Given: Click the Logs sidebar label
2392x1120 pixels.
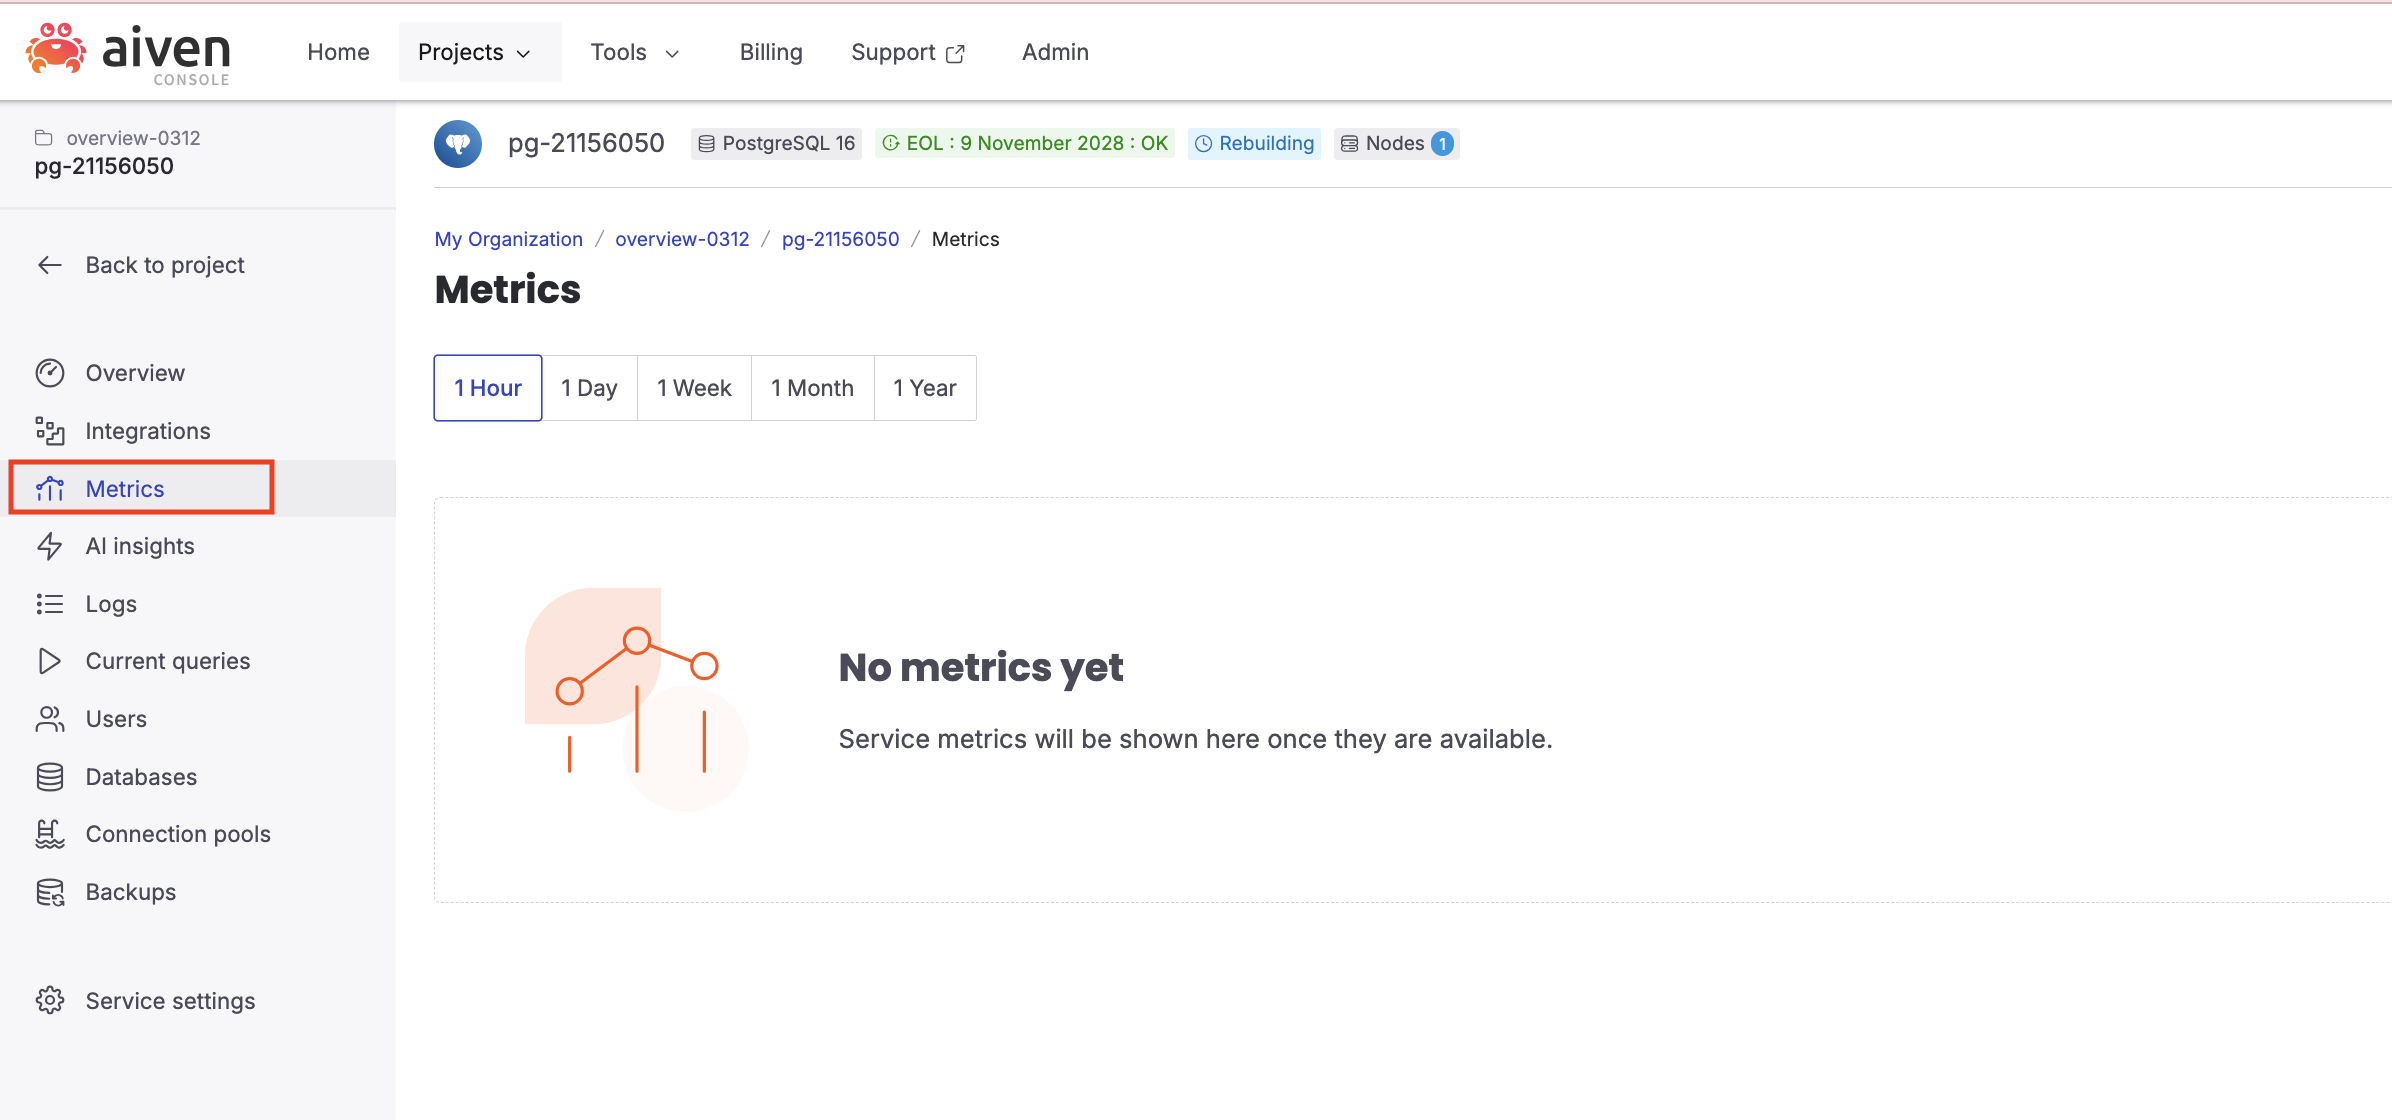Looking at the screenshot, I should pyautogui.click(x=111, y=604).
